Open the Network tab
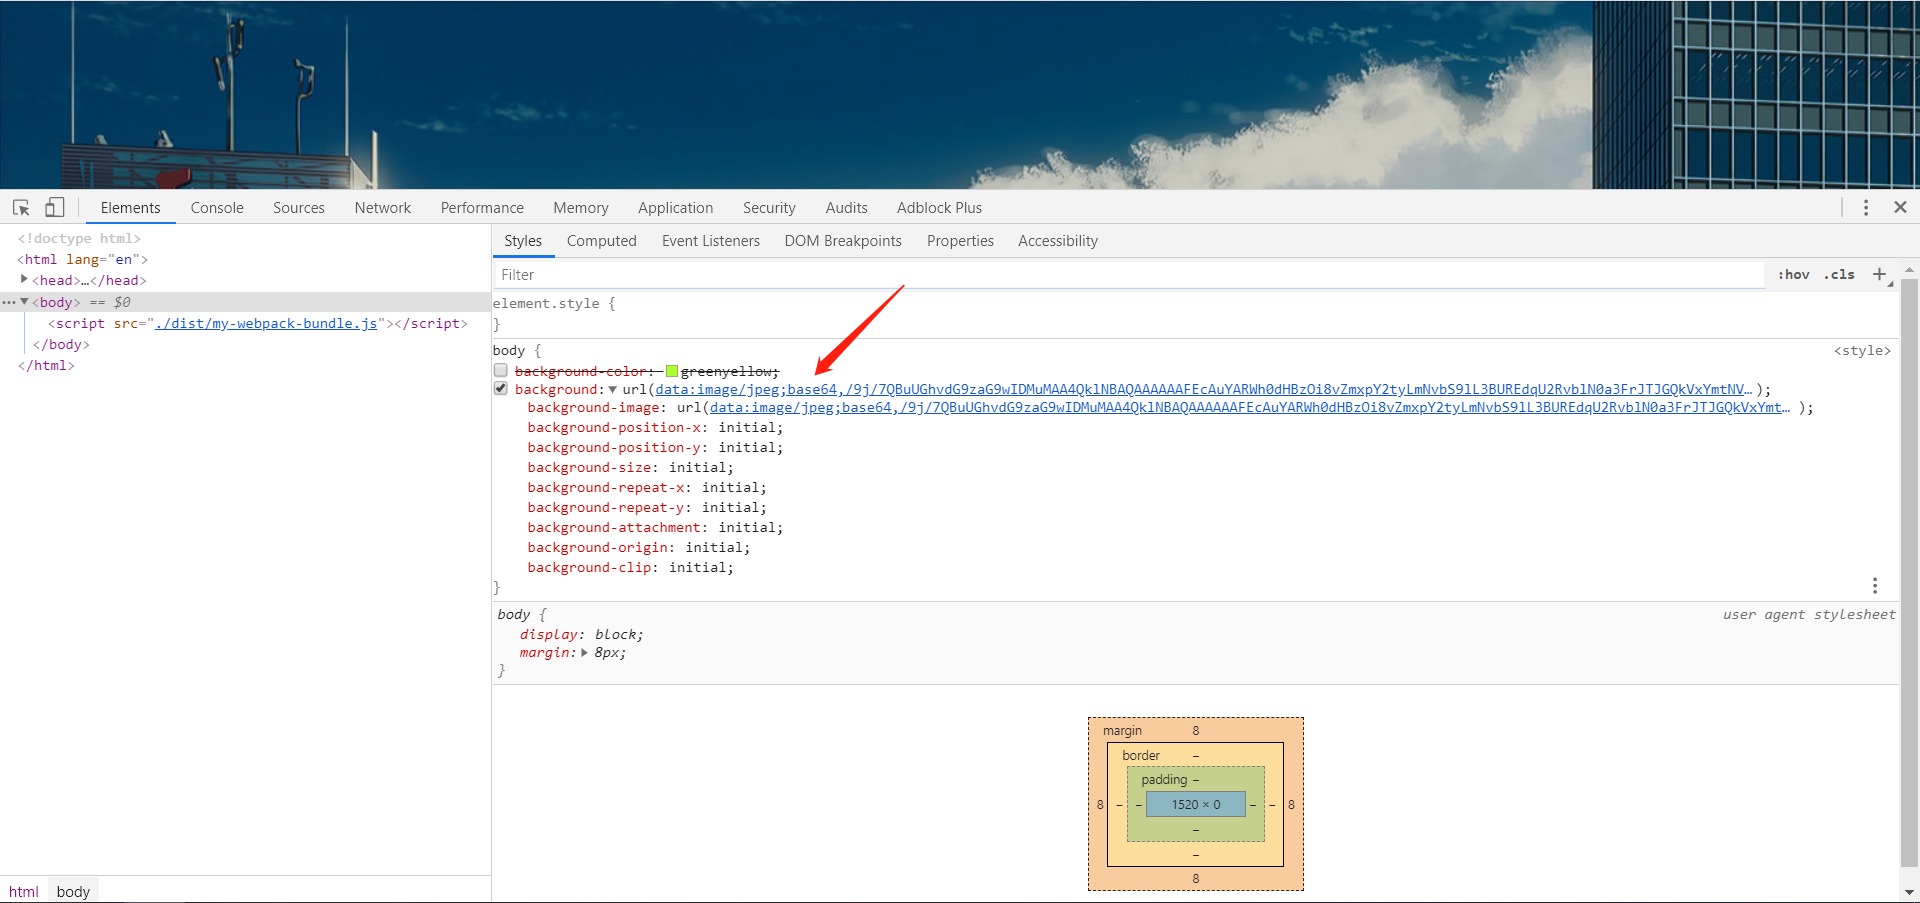The image size is (1920, 903). 382,207
